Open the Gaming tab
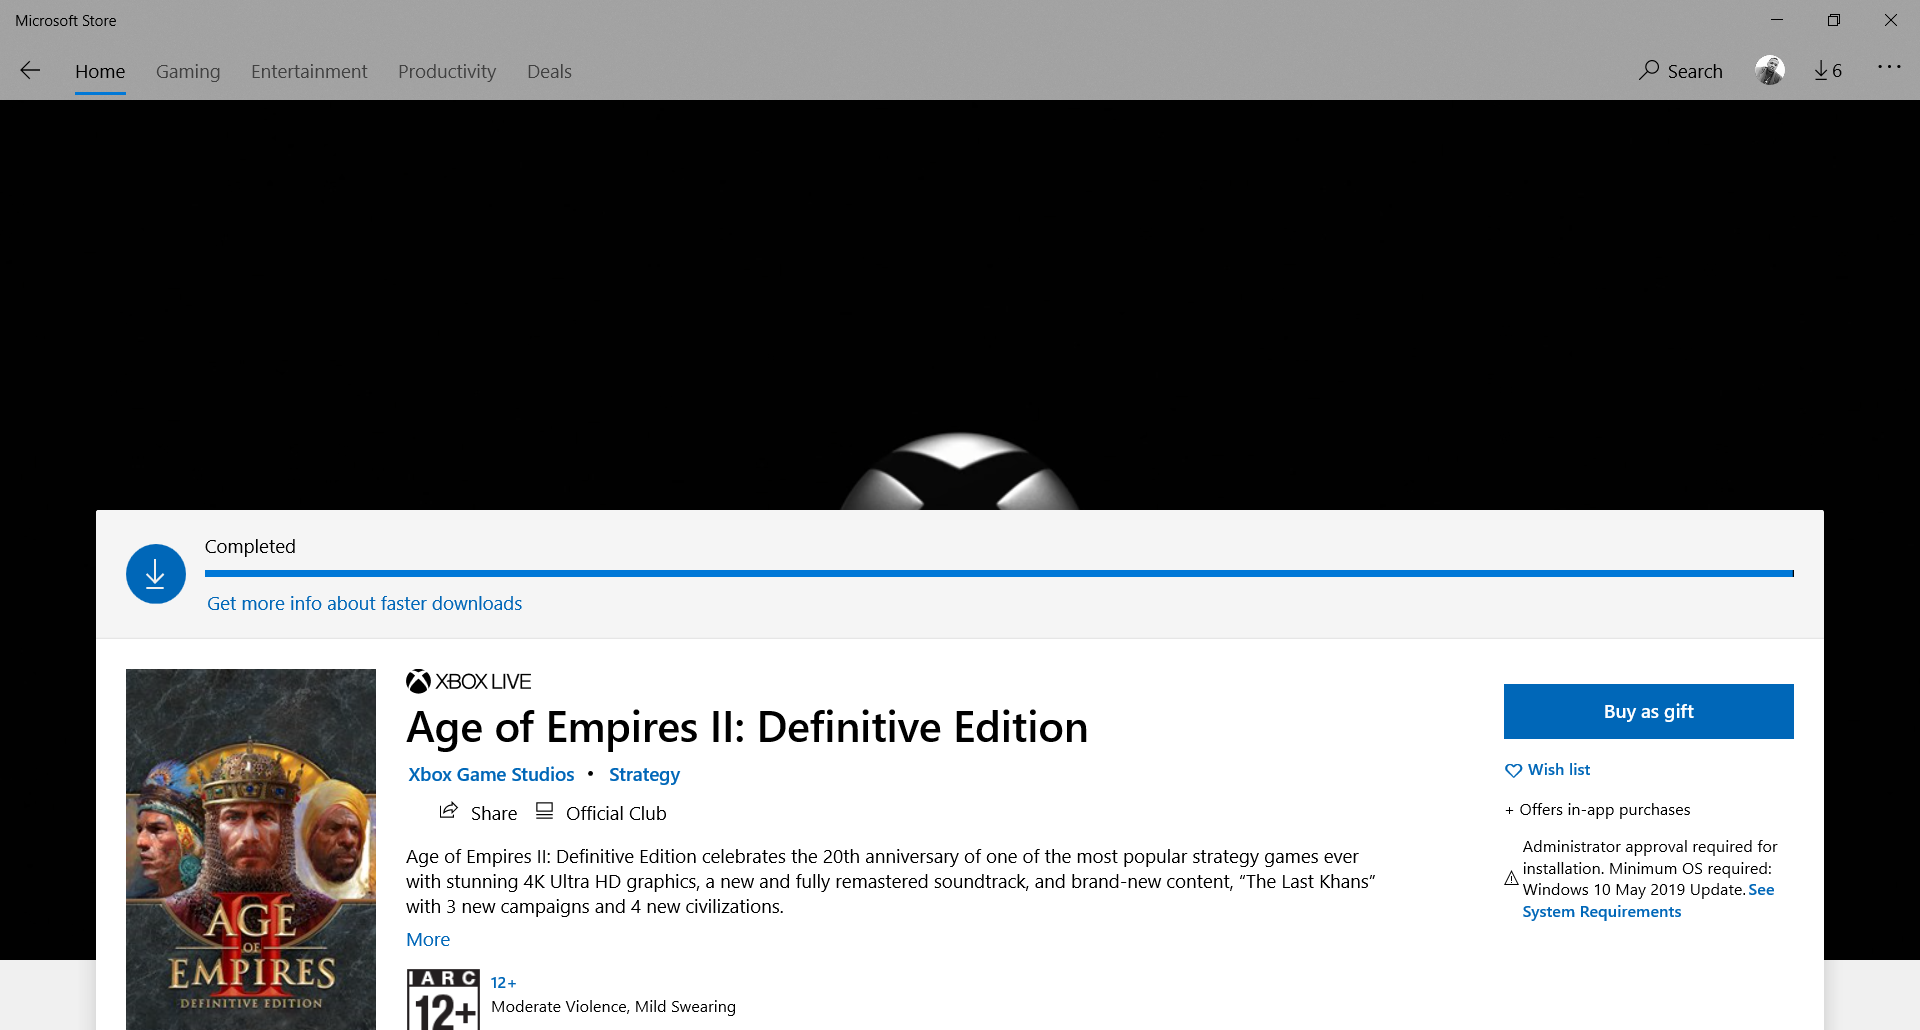This screenshot has width=1920, height=1030. tap(188, 71)
